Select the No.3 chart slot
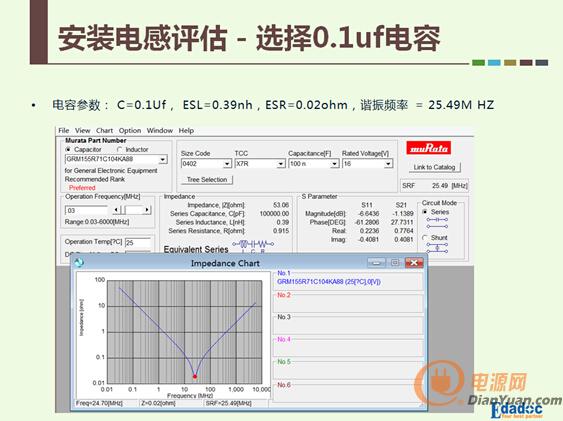The image size is (563, 421). 348,326
